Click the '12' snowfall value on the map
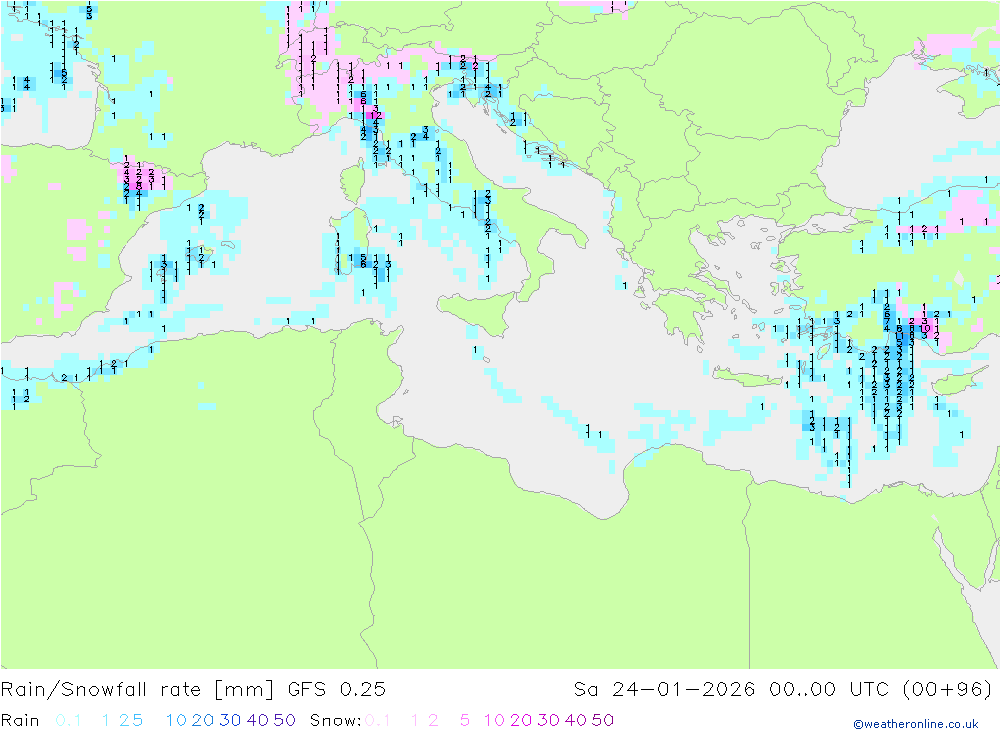The height and width of the screenshot is (733, 1000). [376, 115]
